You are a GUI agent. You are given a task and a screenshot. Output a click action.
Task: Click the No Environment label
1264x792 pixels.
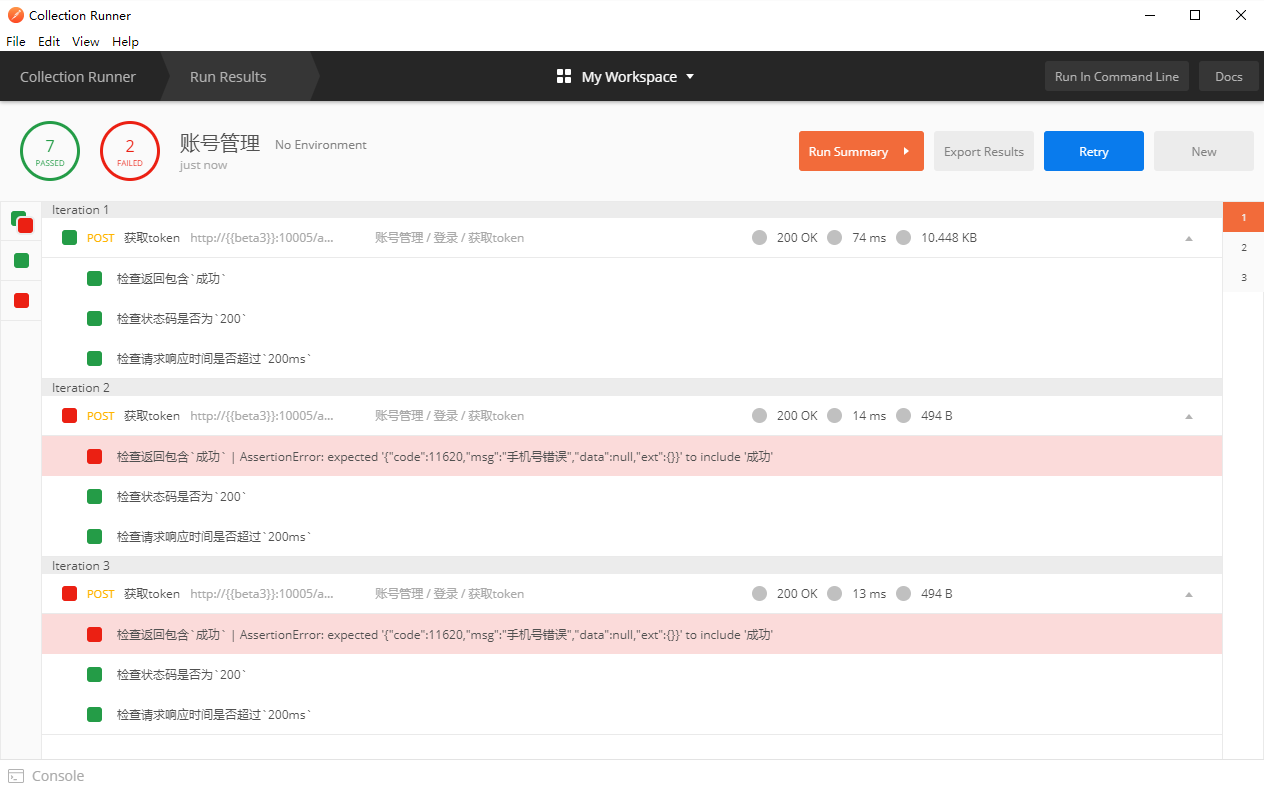click(321, 145)
